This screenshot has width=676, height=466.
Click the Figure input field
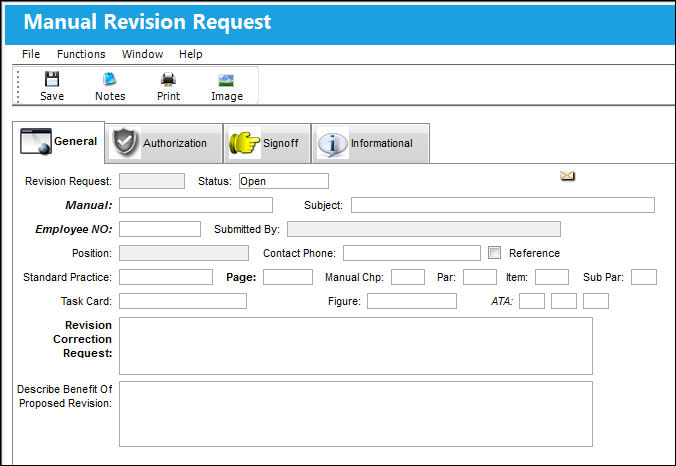[x=412, y=301]
